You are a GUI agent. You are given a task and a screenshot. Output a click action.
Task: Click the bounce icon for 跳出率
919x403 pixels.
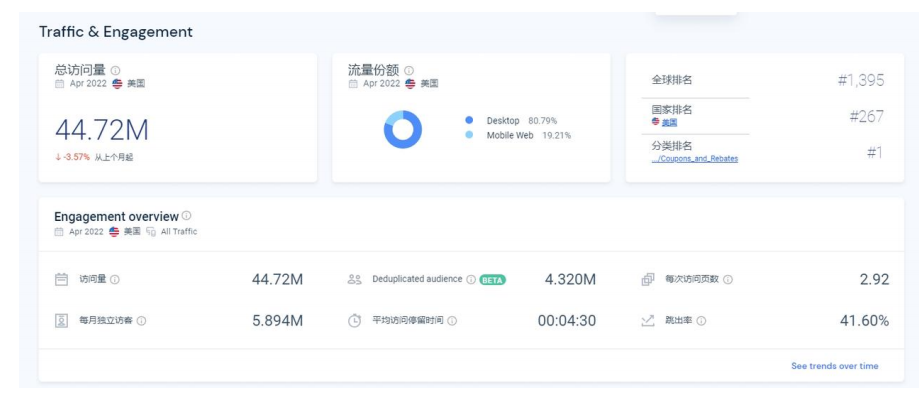648,321
